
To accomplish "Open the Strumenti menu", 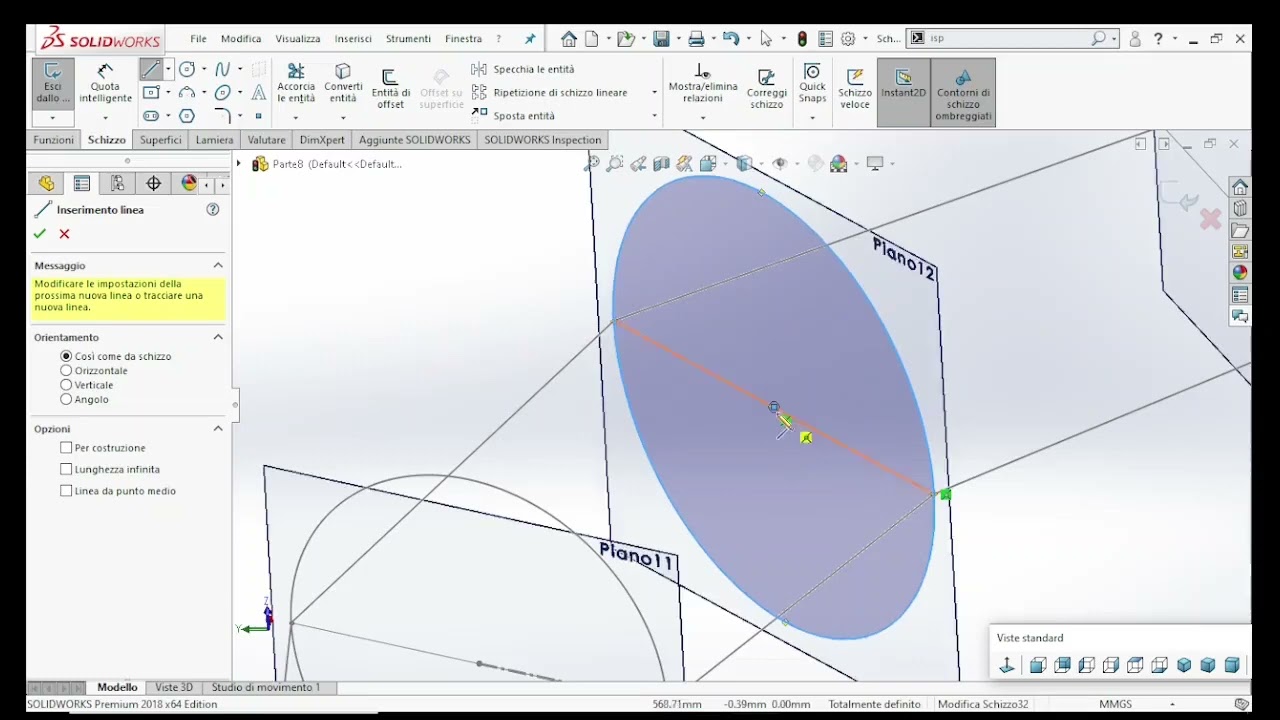I will pos(408,39).
